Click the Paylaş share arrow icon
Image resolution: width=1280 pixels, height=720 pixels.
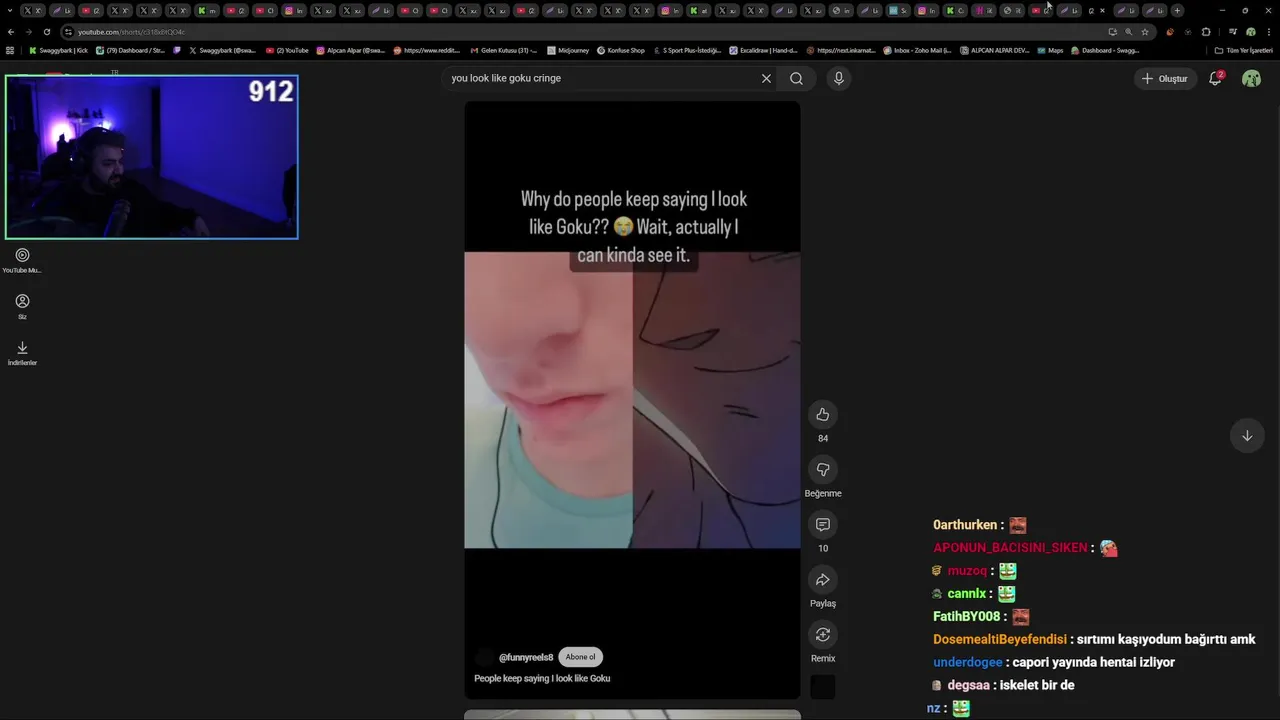tap(822, 579)
